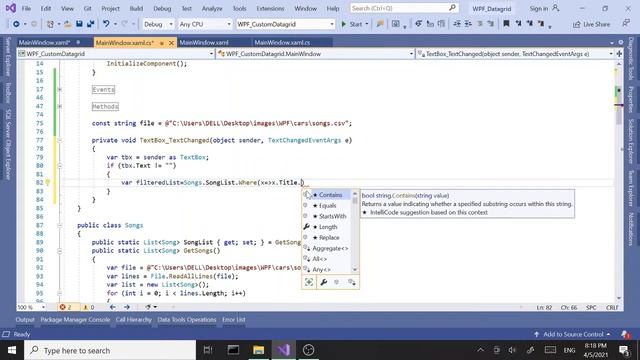The height and width of the screenshot is (360, 640).
Task: Save the current file with Save icon
Action: click(79, 24)
